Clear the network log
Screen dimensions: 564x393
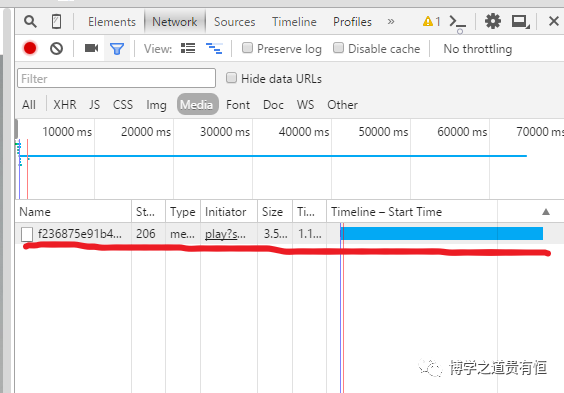tap(56, 48)
